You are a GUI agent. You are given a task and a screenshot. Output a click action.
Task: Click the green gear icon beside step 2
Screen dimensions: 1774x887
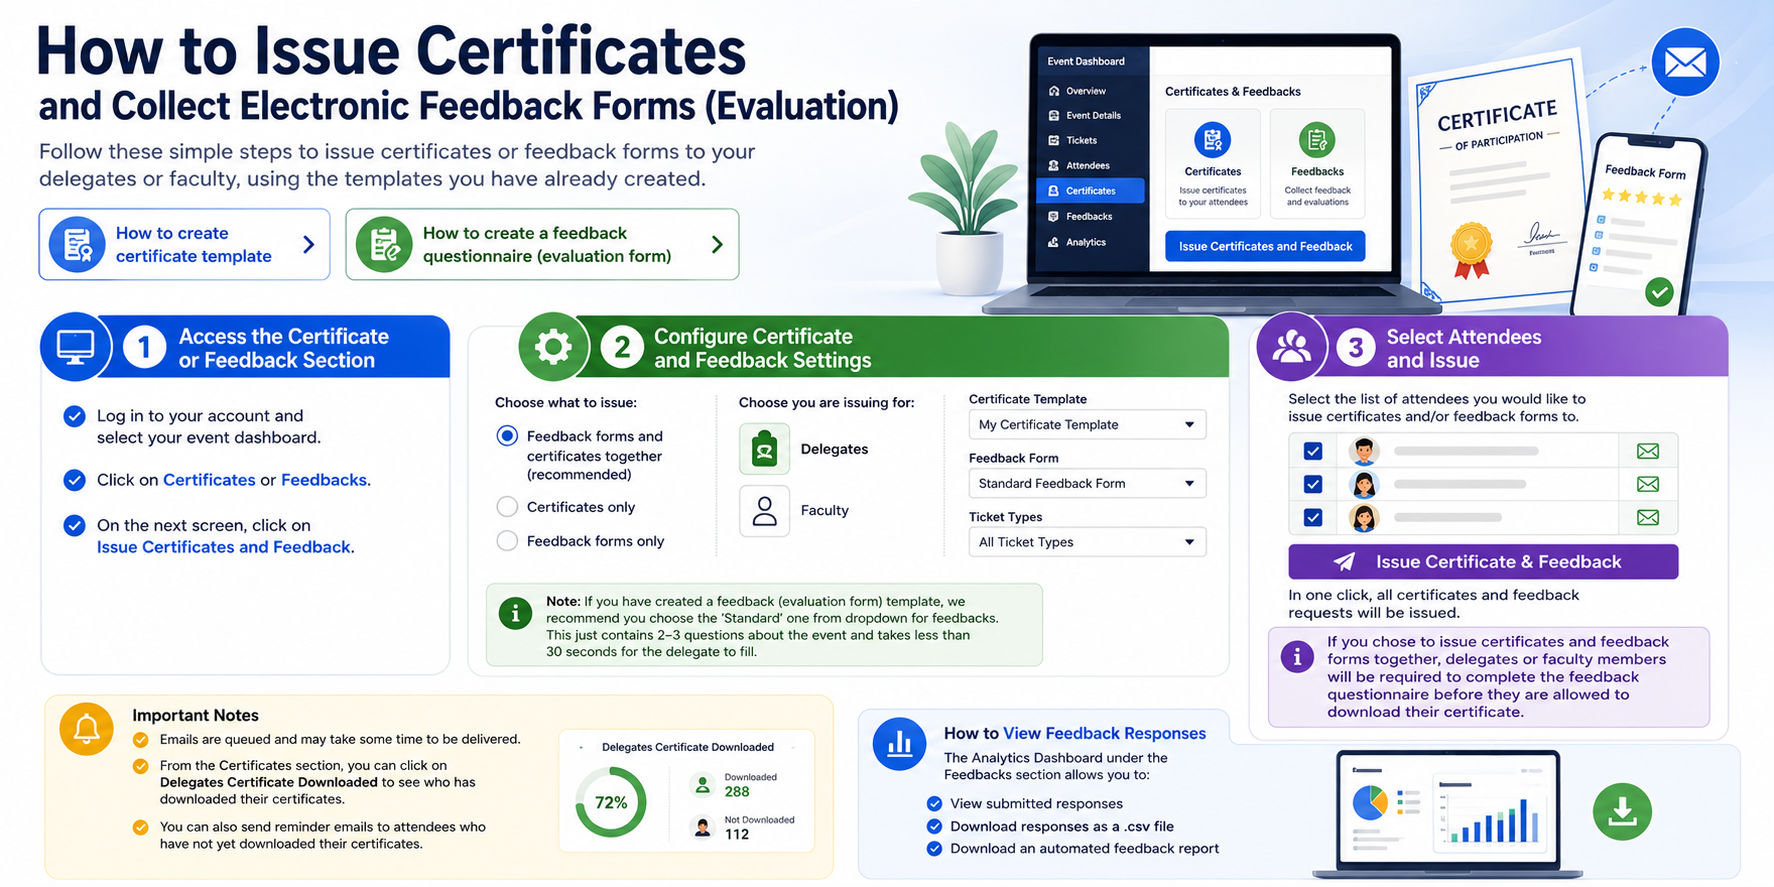pyautogui.click(x=553, y=347)
